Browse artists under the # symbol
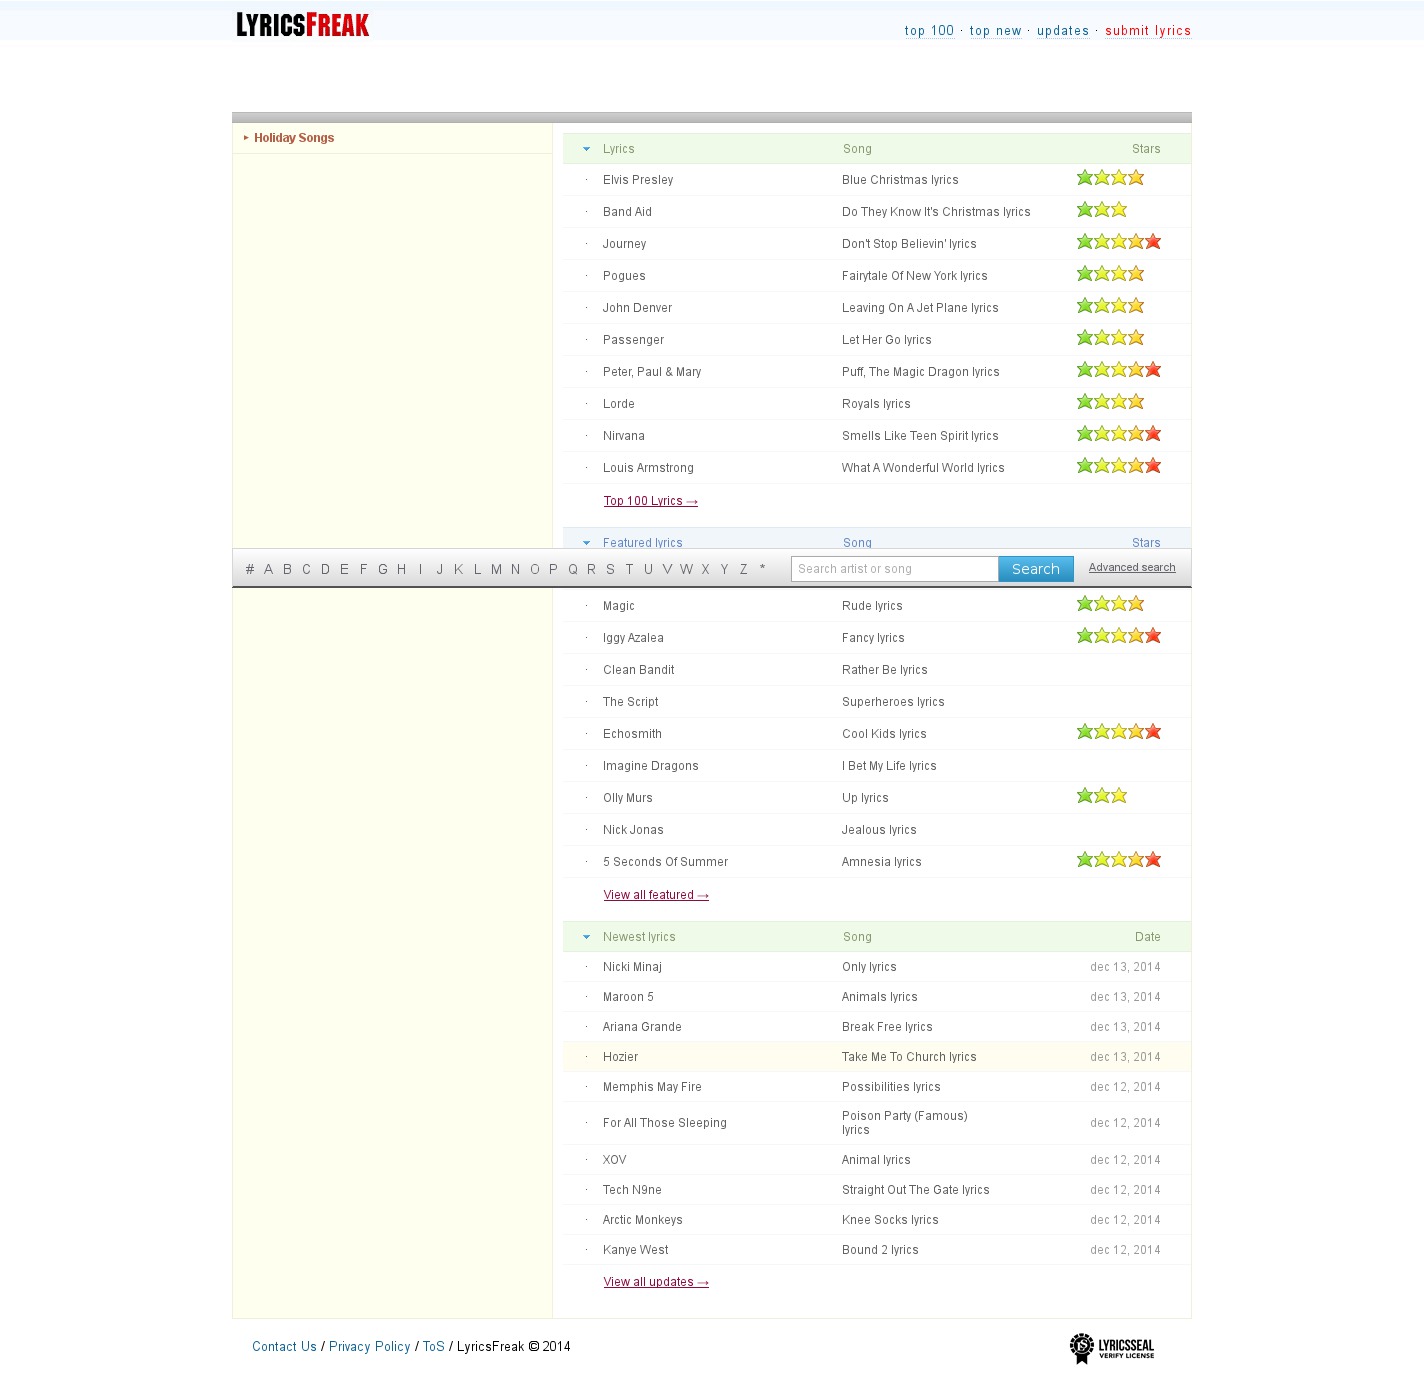Screen dimensions: 1424x1374 (249, 569)
